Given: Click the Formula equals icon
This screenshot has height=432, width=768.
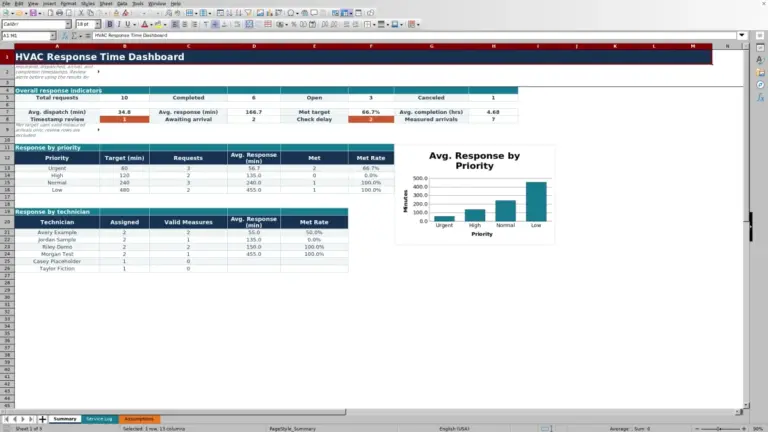Looking at the screenshot, I should [x=88, y=35].
